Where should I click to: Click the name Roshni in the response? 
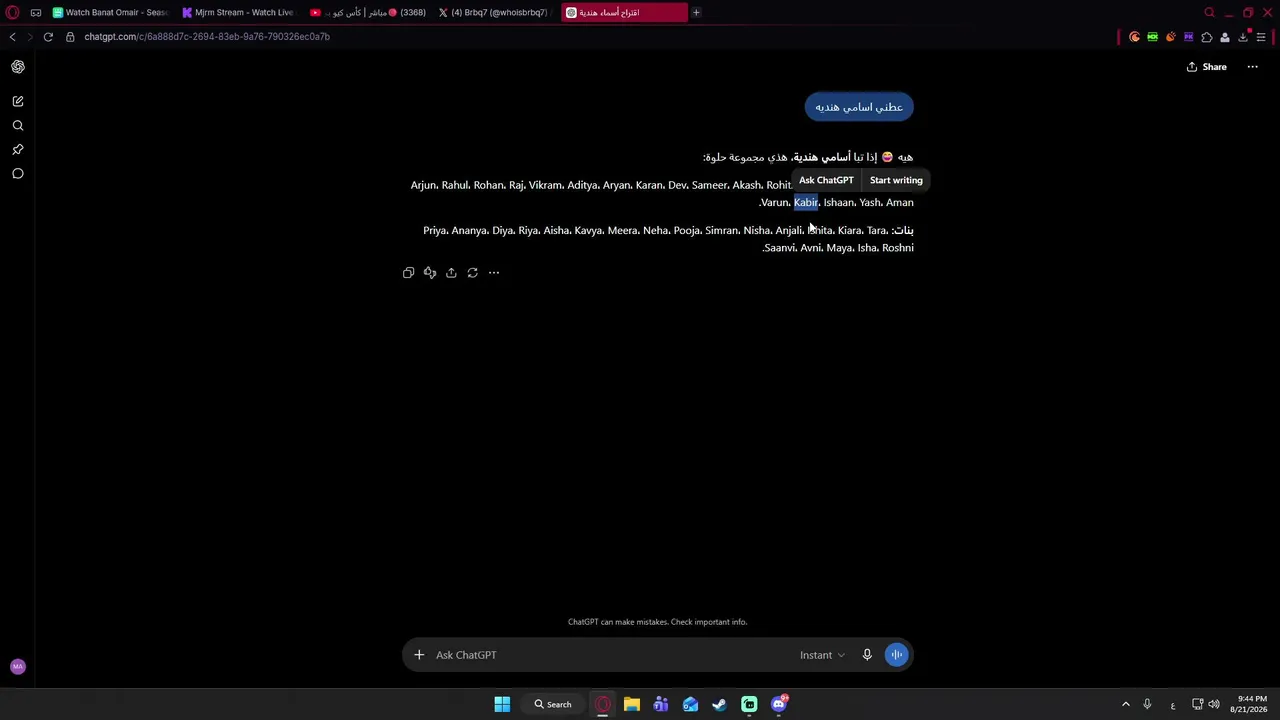pyautogui.click(x=898, y=248)
